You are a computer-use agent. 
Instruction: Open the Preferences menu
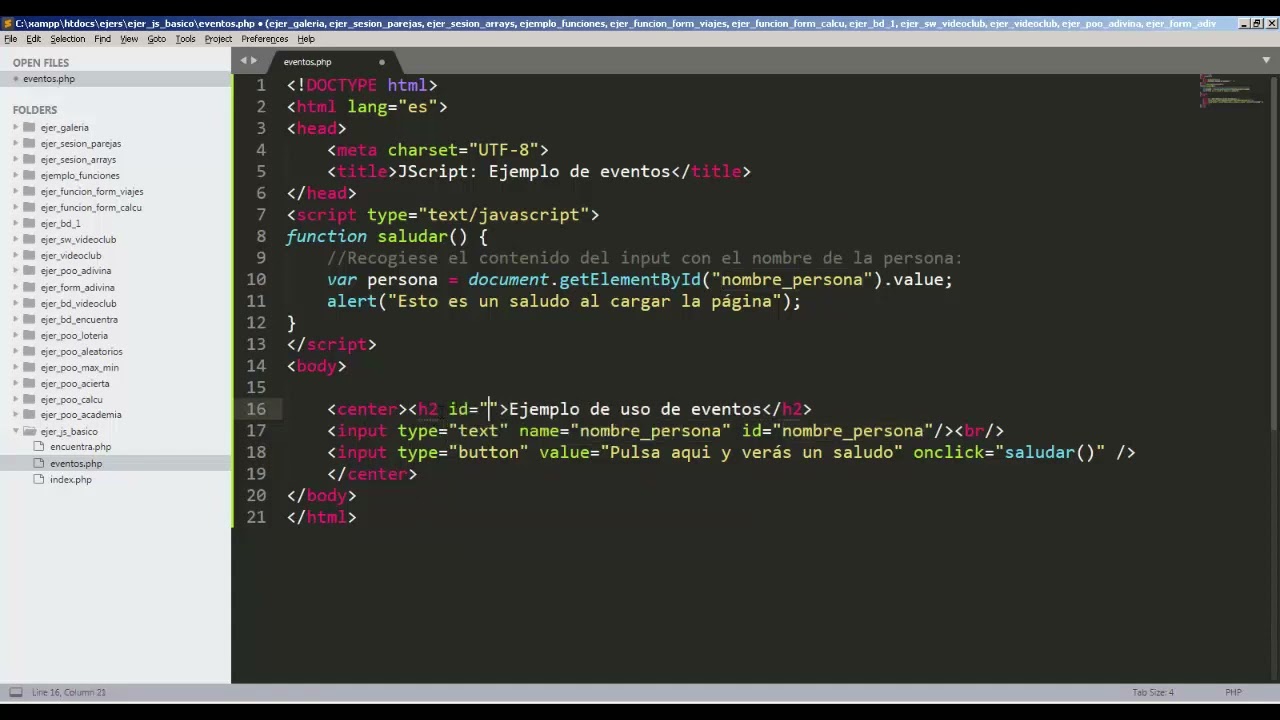[x=264, y=39]
